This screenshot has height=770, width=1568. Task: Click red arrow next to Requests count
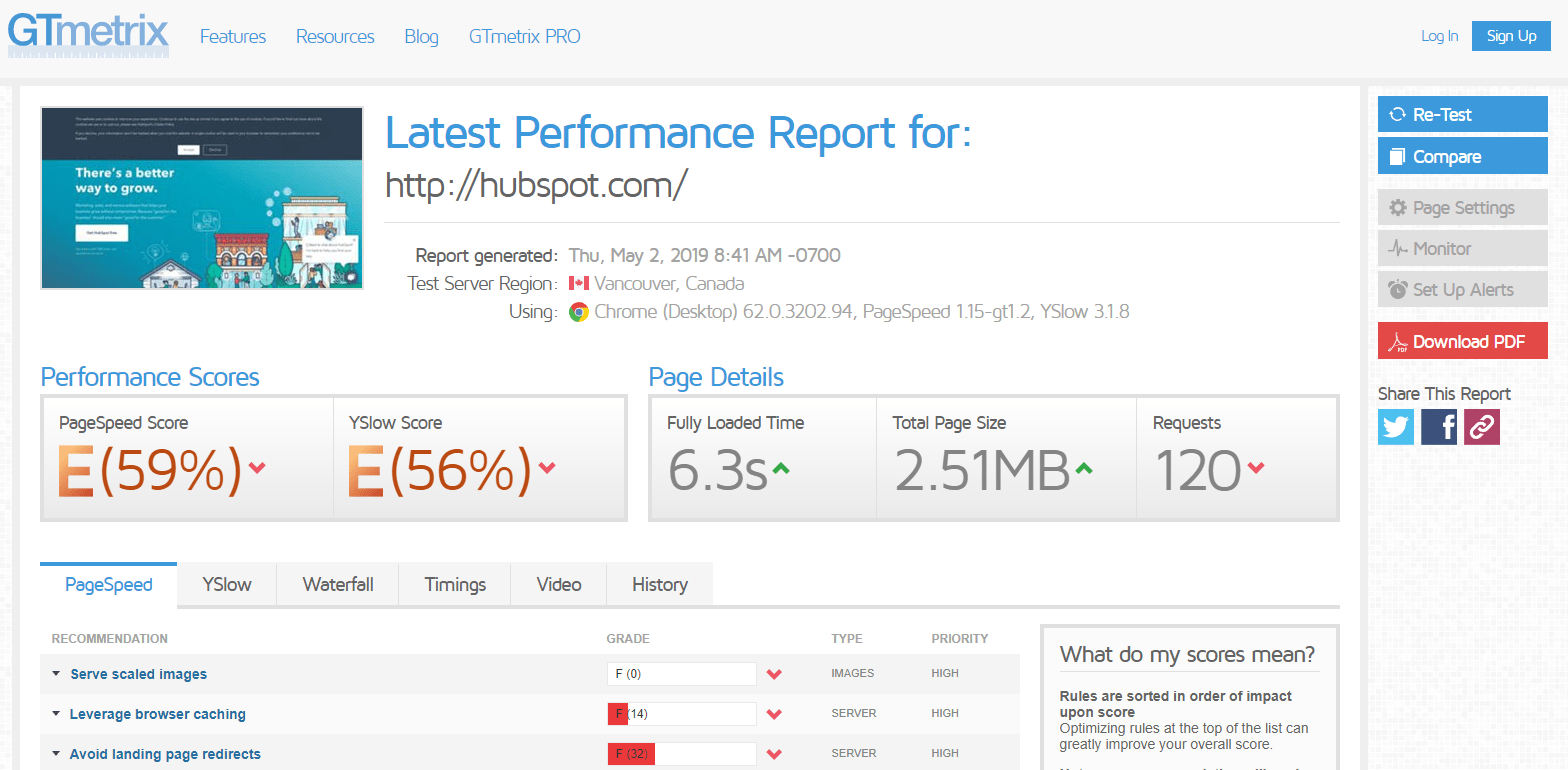pyautogui.click(x=1256, y=467)
